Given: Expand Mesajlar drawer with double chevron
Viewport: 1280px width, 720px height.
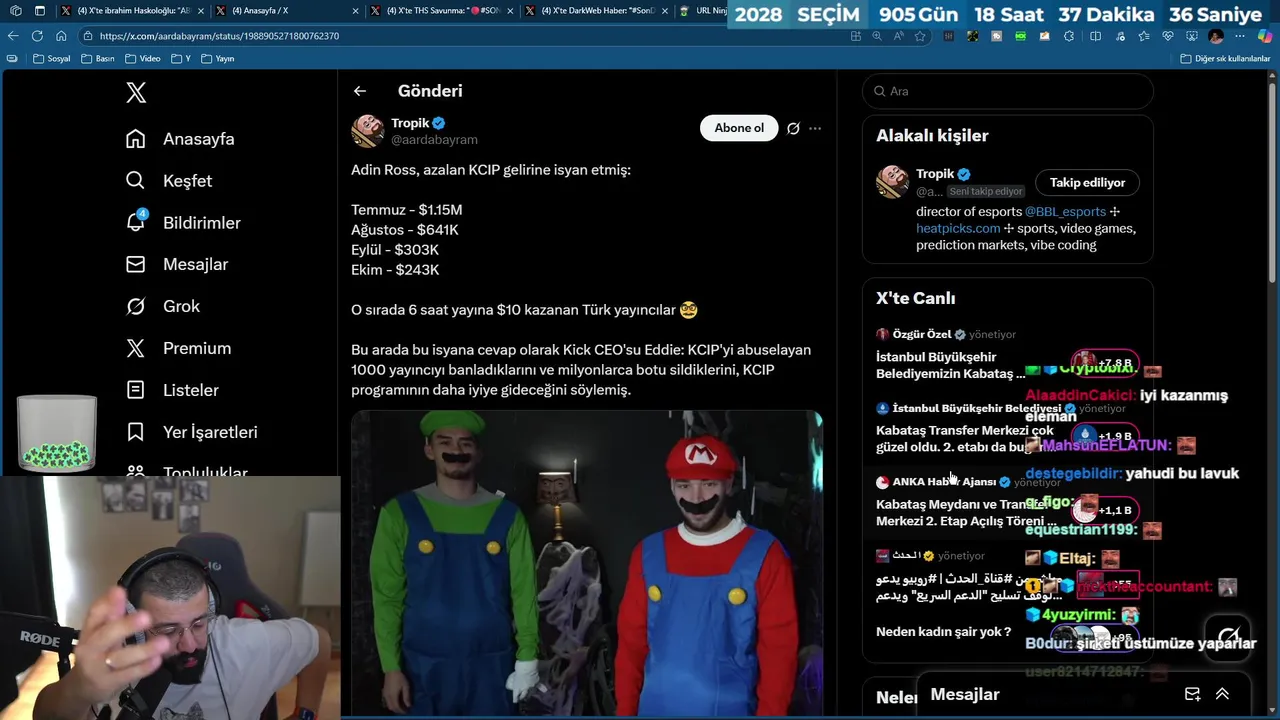Looking at the screenshot, I should [1222, 694].
